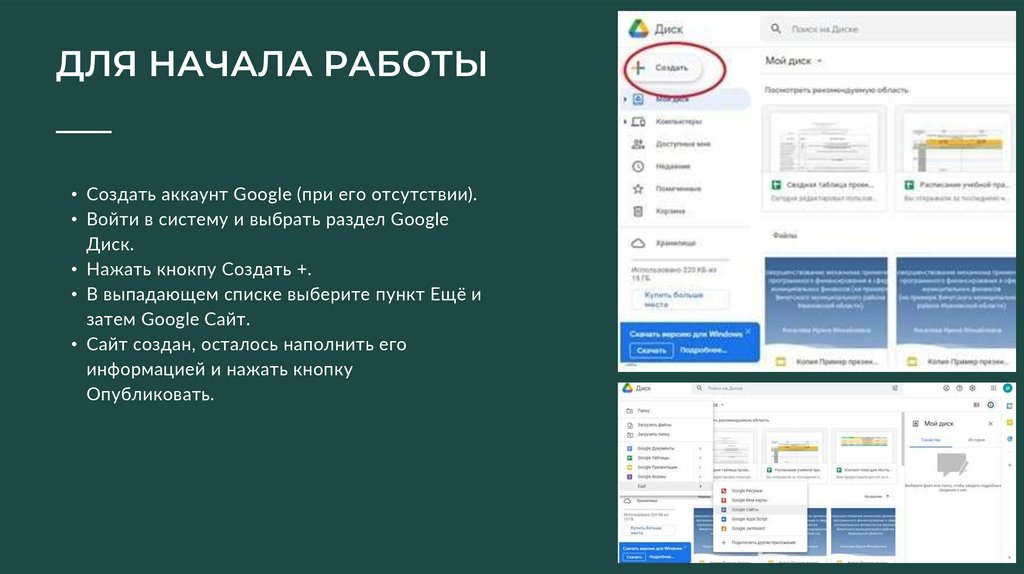Select the Компьютеры icon in the upper screenshot sidebar

click(x=638, y=121)
